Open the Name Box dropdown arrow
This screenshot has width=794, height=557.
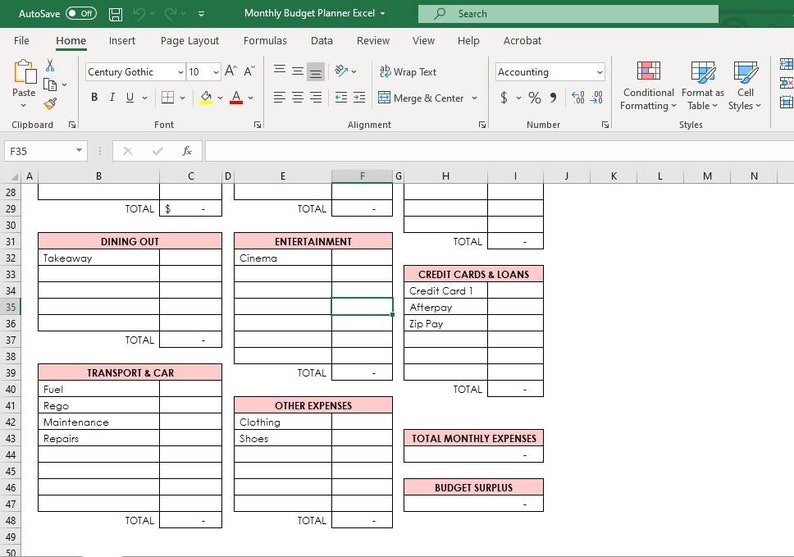79,150
